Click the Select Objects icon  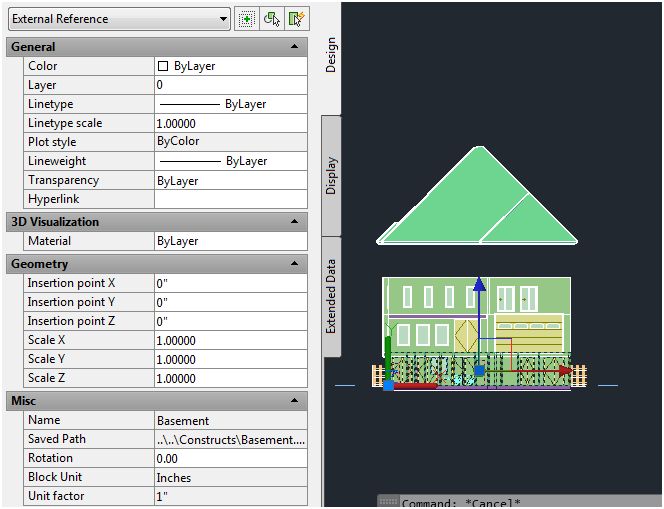coord(272,19)
